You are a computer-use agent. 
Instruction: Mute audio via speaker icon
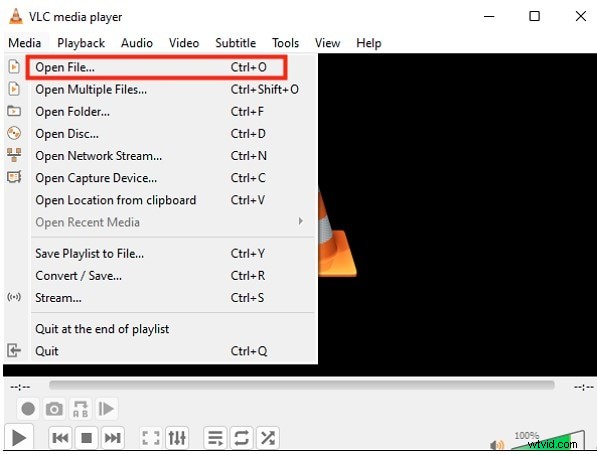[x=497, y=444]
